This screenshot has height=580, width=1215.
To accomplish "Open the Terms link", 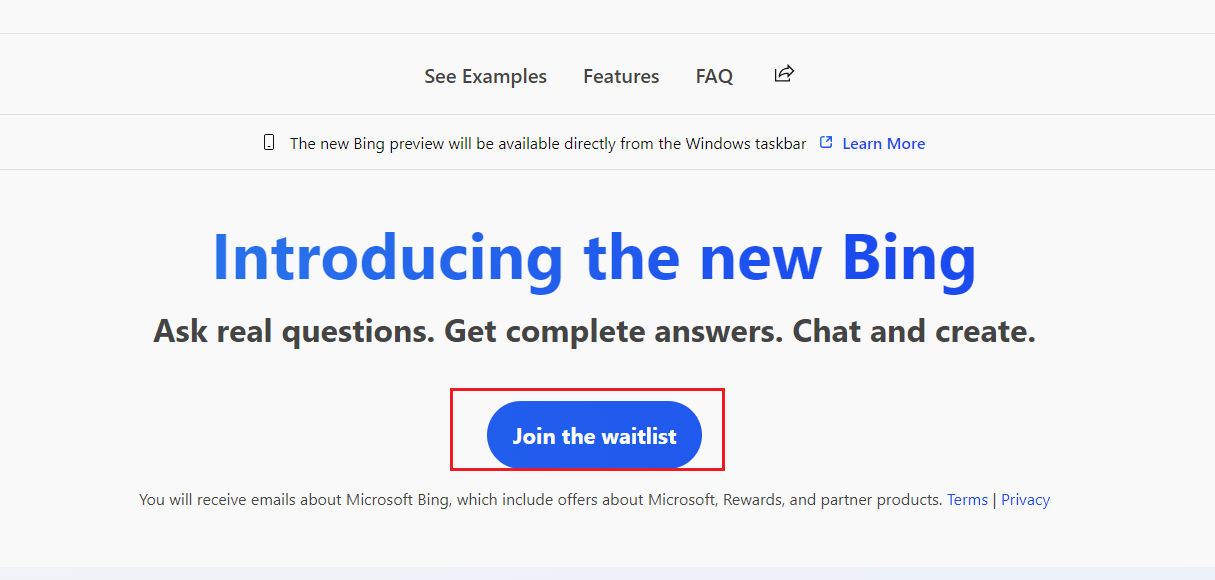I will click(x=967, y=499).
